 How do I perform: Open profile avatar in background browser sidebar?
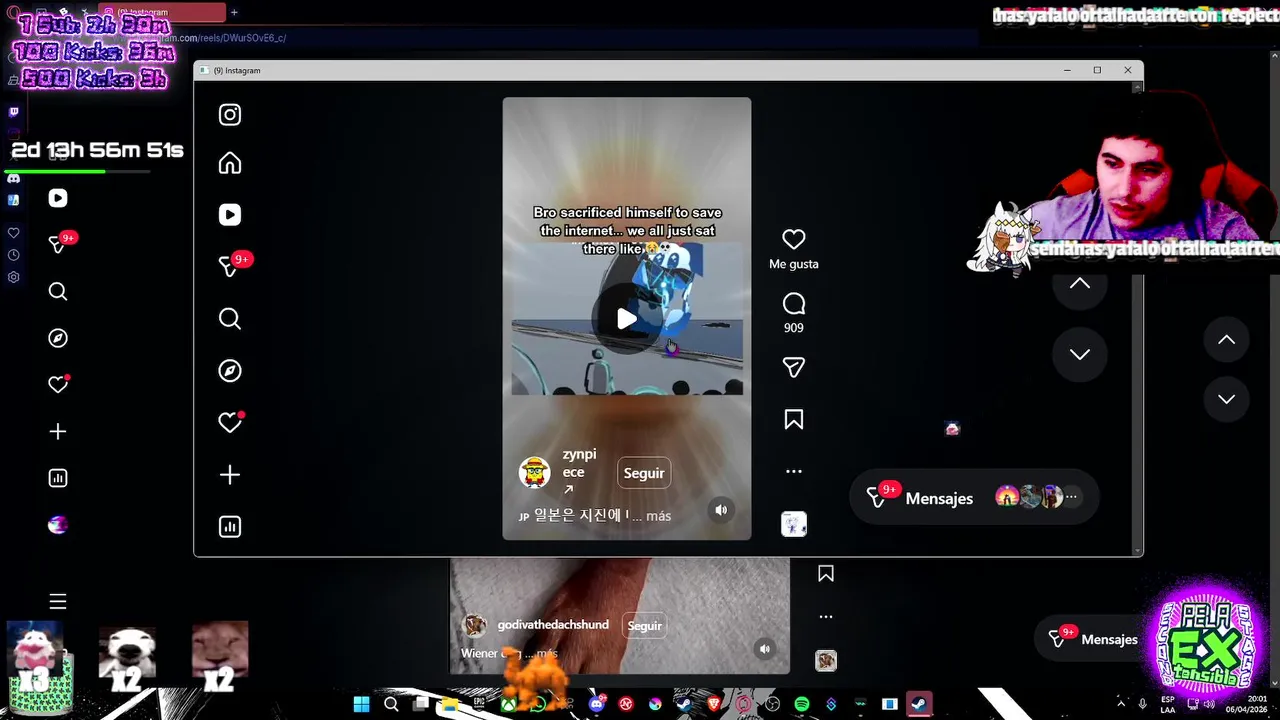tap(58, 525)
